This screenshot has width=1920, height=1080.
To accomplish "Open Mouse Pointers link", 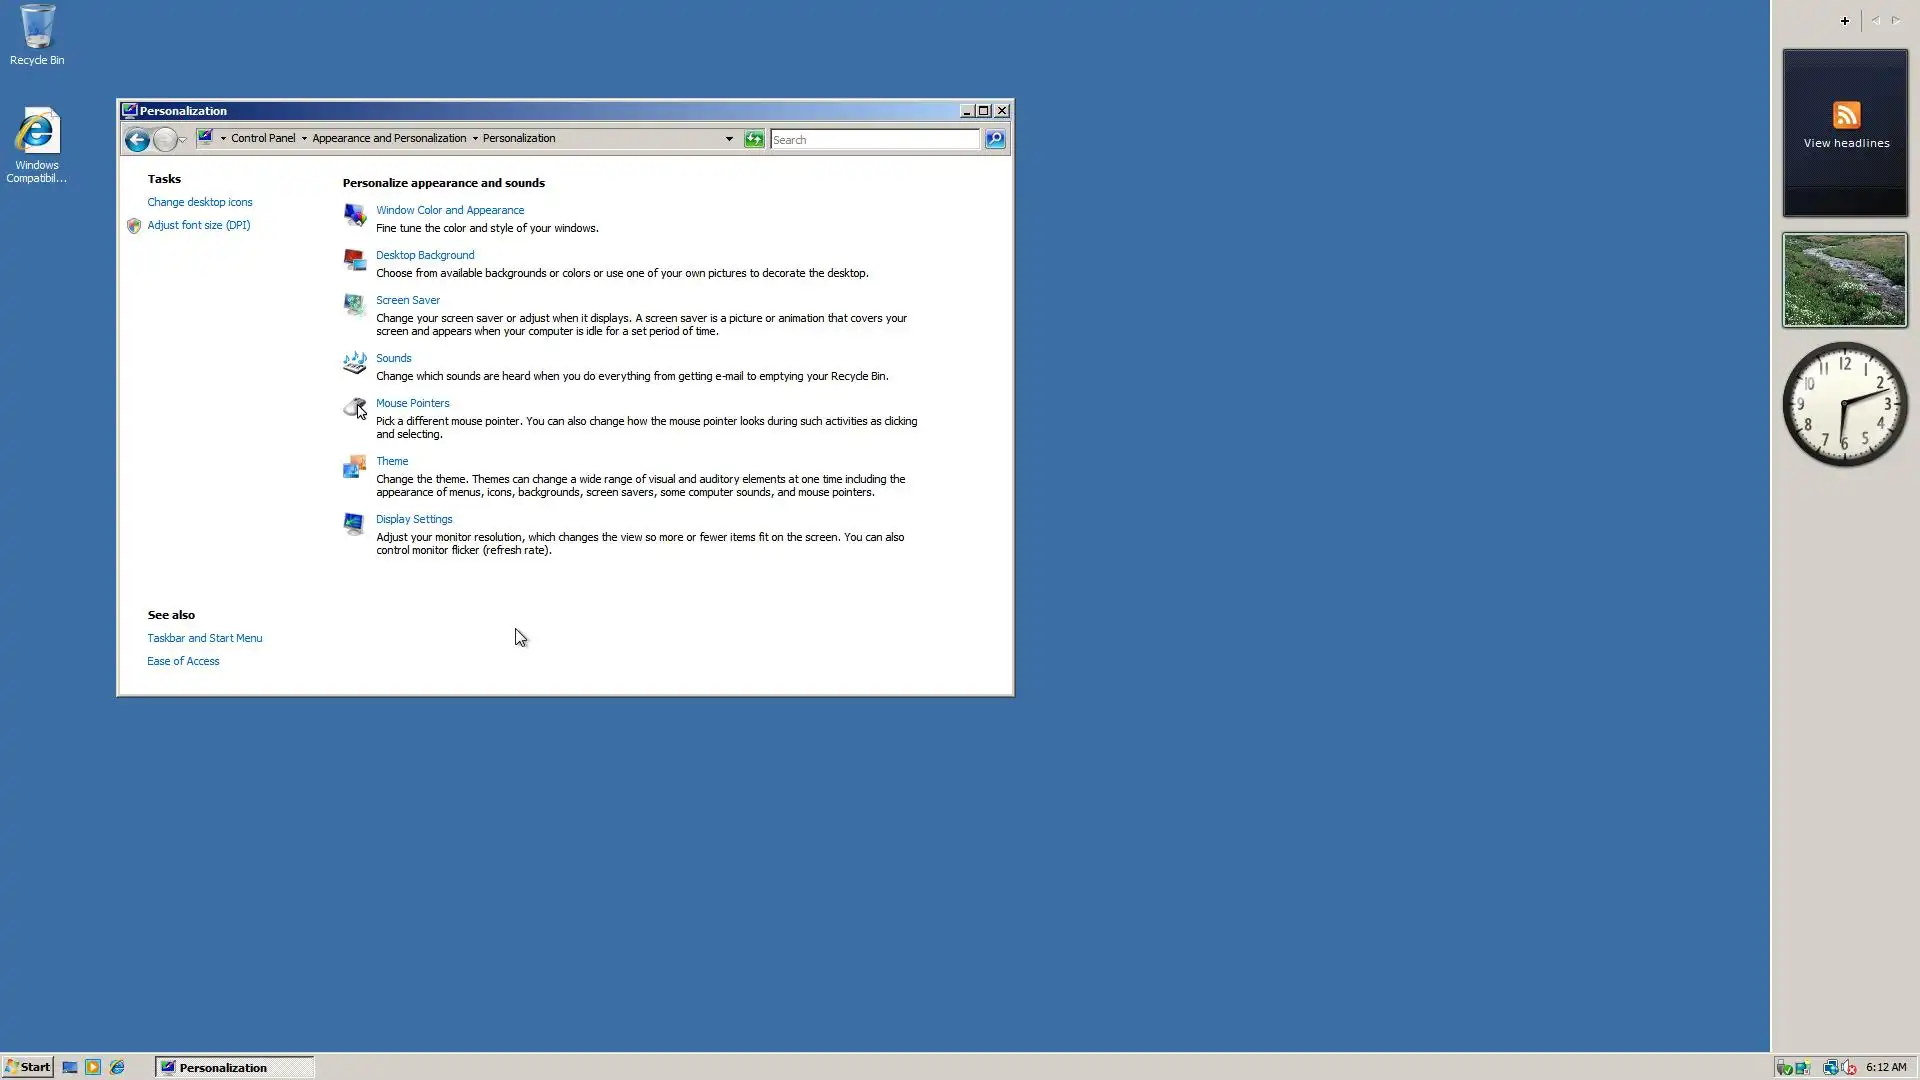I will click(x=412, y=403).
